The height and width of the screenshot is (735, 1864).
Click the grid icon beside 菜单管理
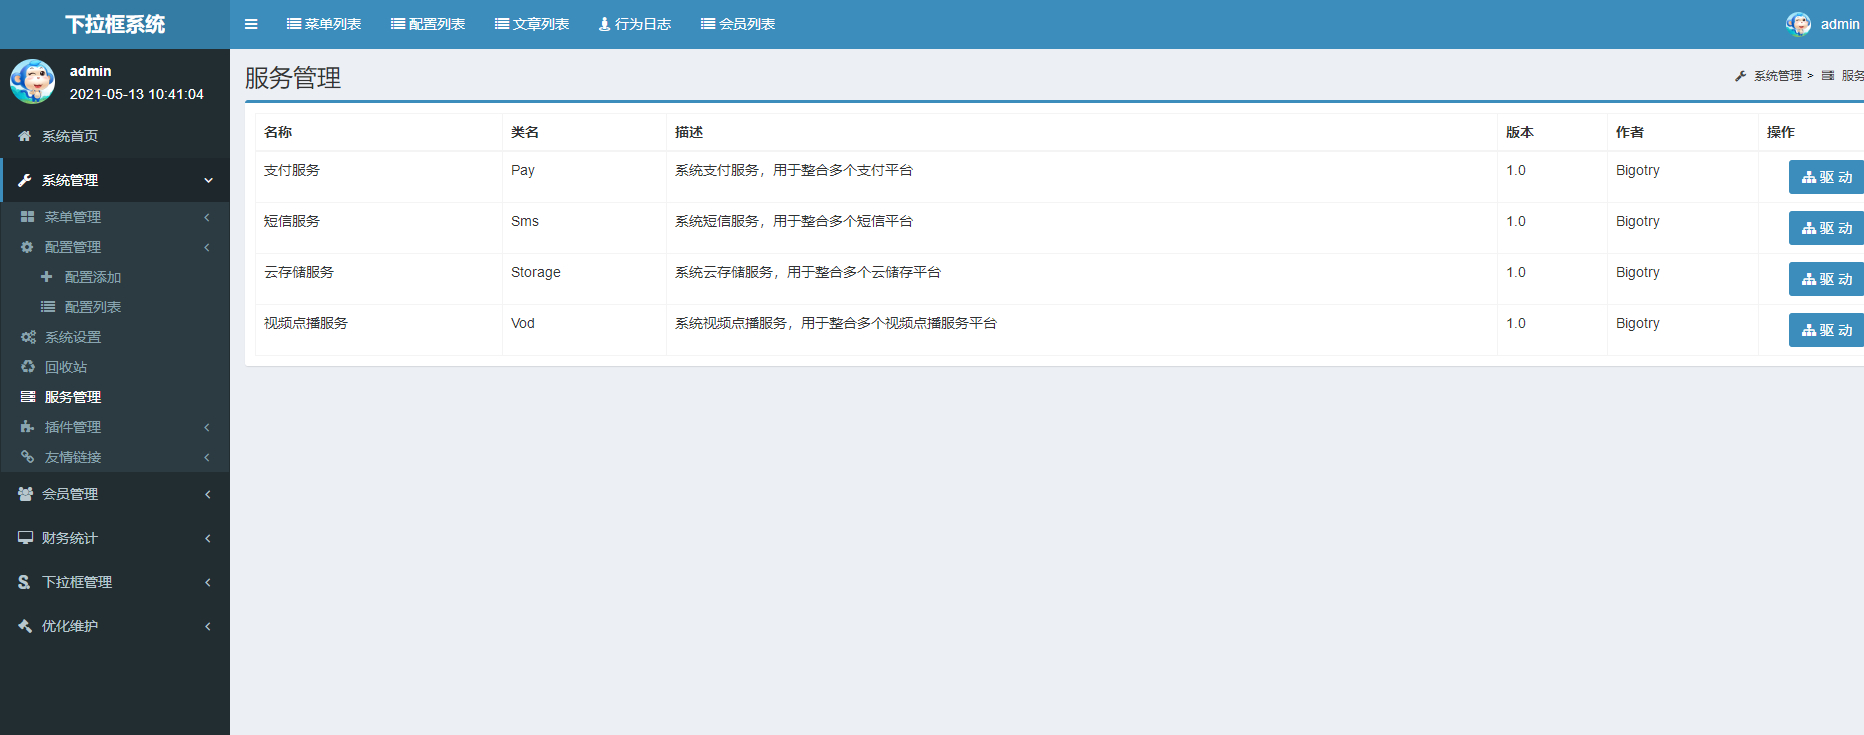28,217
